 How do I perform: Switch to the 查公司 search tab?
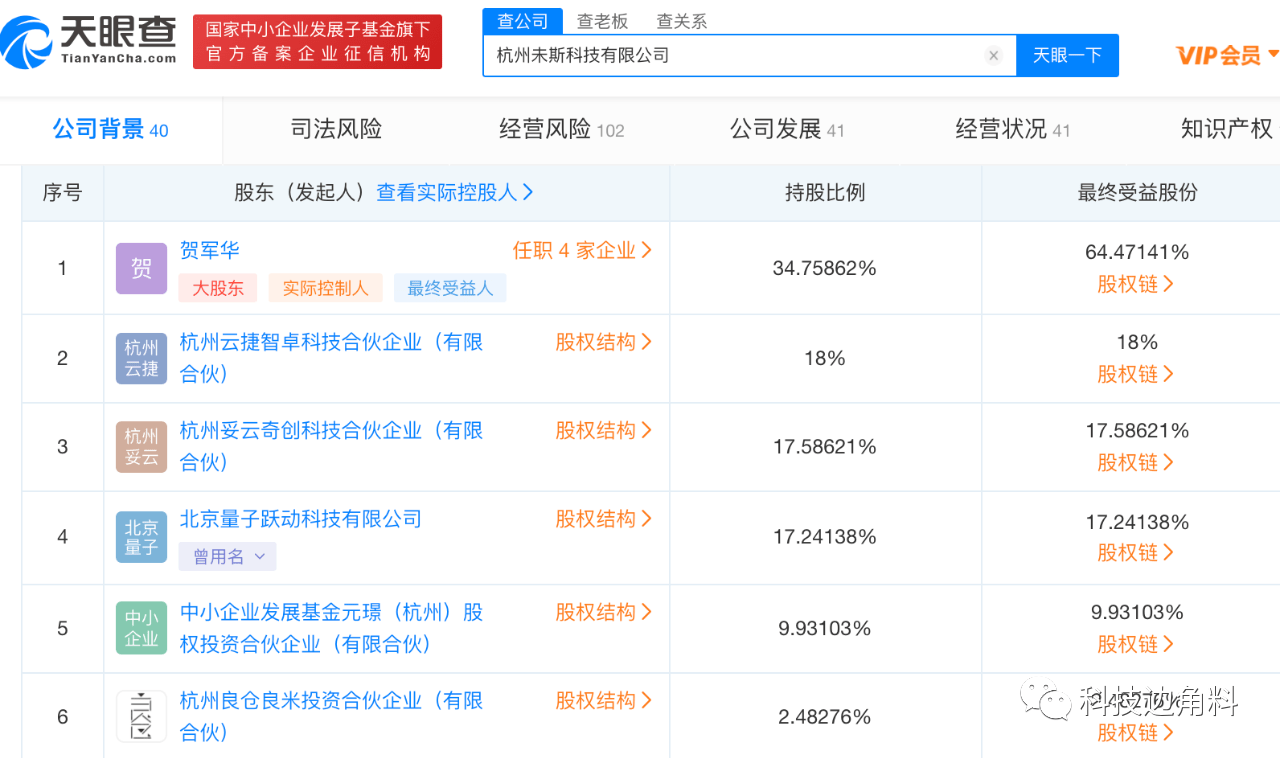click(x=522, y=21)
